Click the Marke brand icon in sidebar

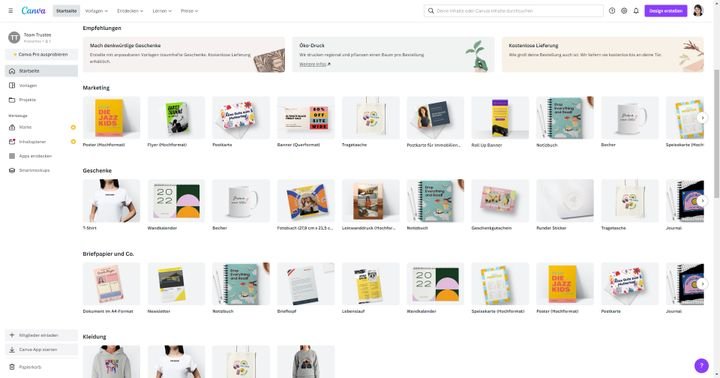click(x=12, y=127)
